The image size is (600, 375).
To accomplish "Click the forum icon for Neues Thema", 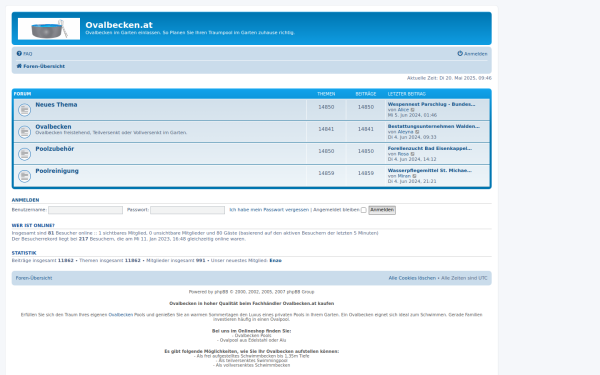I will click(24, 110).
